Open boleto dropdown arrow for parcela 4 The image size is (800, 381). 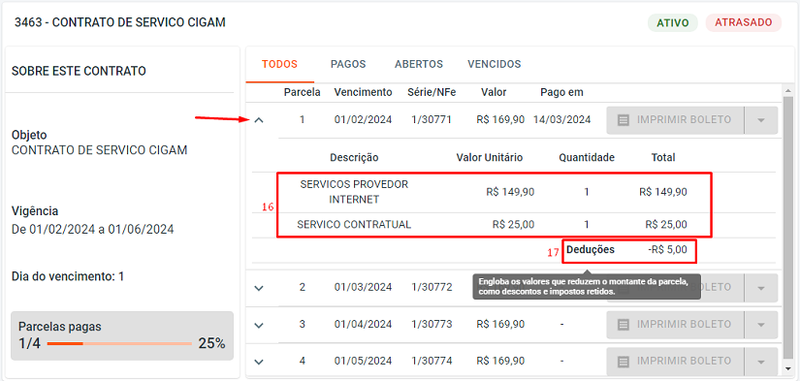click(761, 361)
